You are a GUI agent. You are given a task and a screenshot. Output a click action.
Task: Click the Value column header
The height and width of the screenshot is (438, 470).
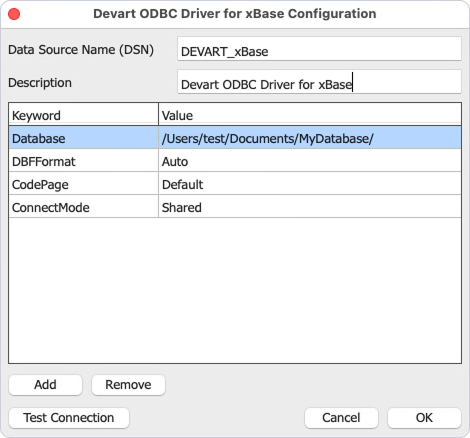click(310, 115)
